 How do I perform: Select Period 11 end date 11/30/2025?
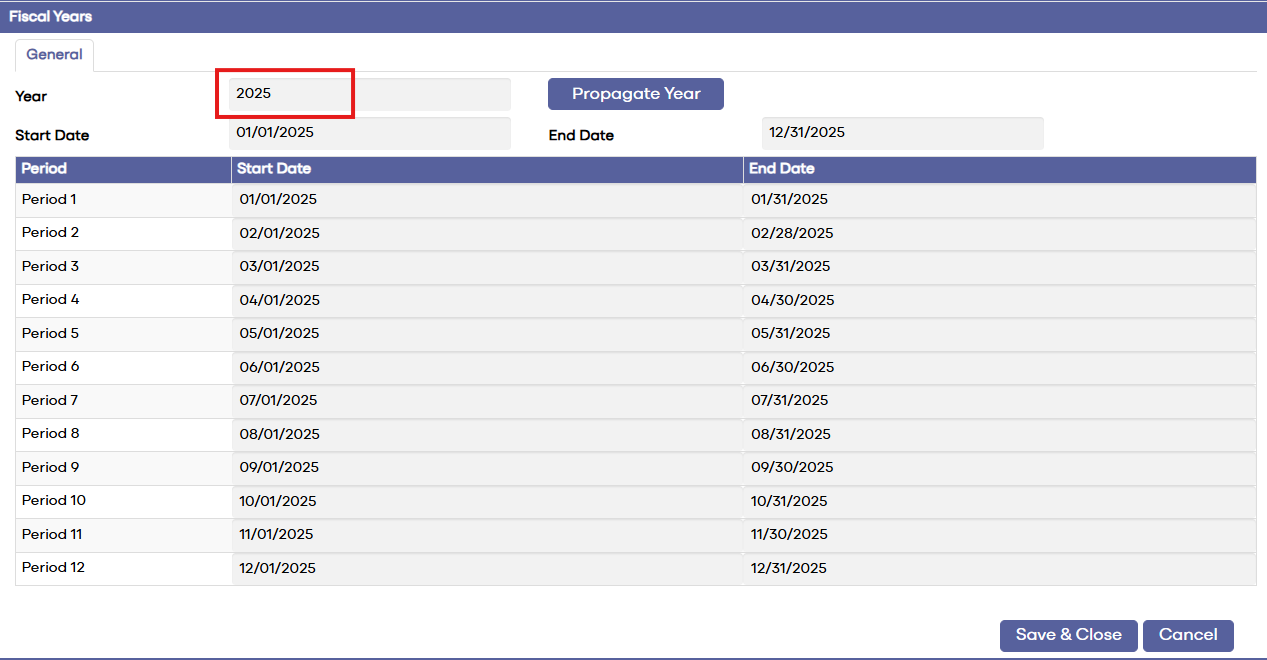click(x=999, y=535)
